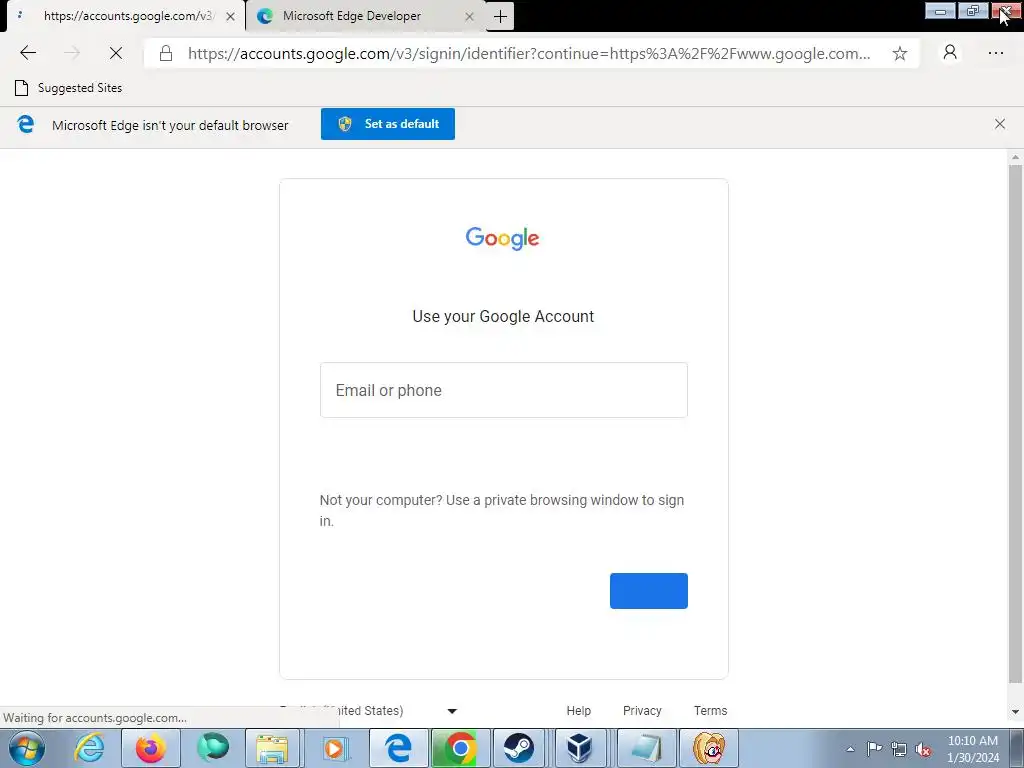Screen dimensions: 1024x768
Task: Click the Set as default button
Action: [x=388, y=124]
